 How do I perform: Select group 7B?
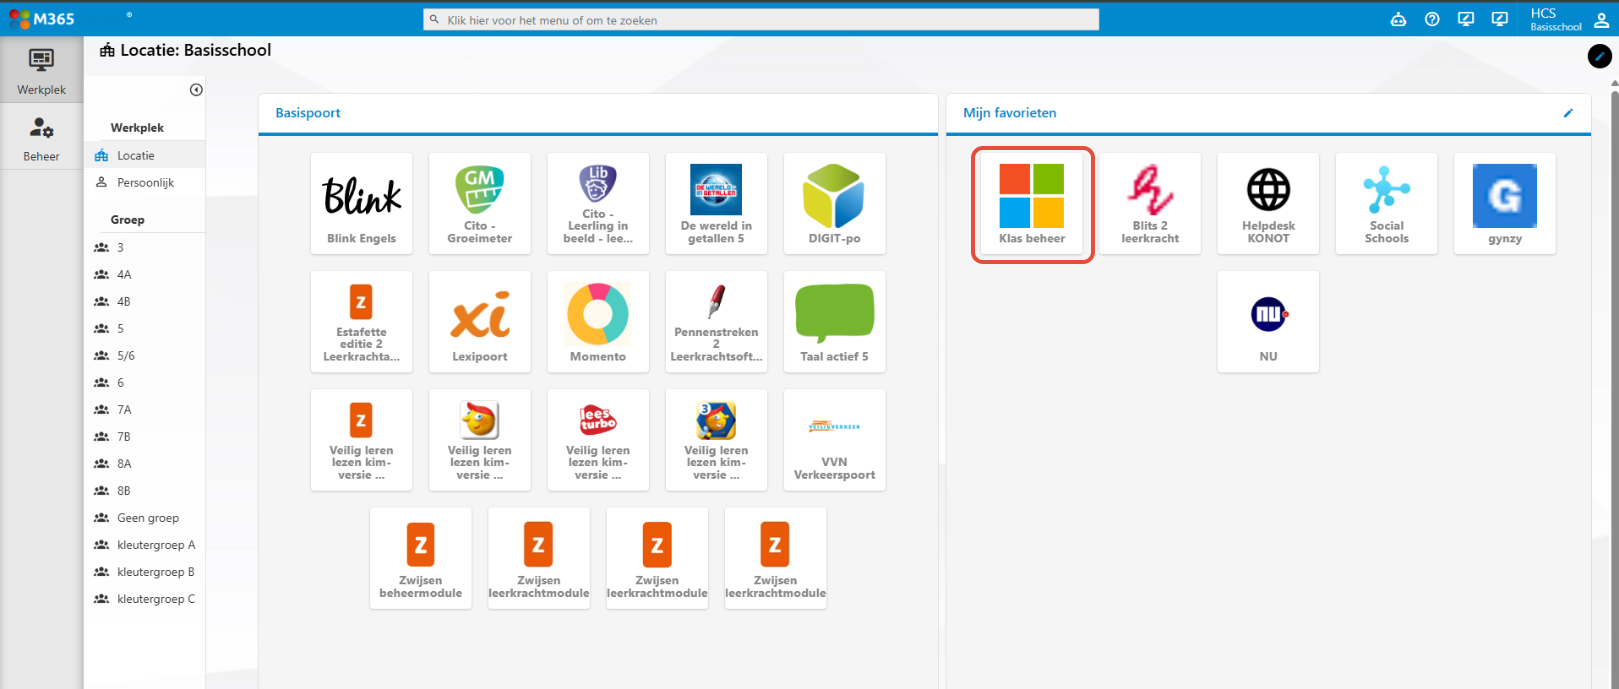(x=144, y=436)
